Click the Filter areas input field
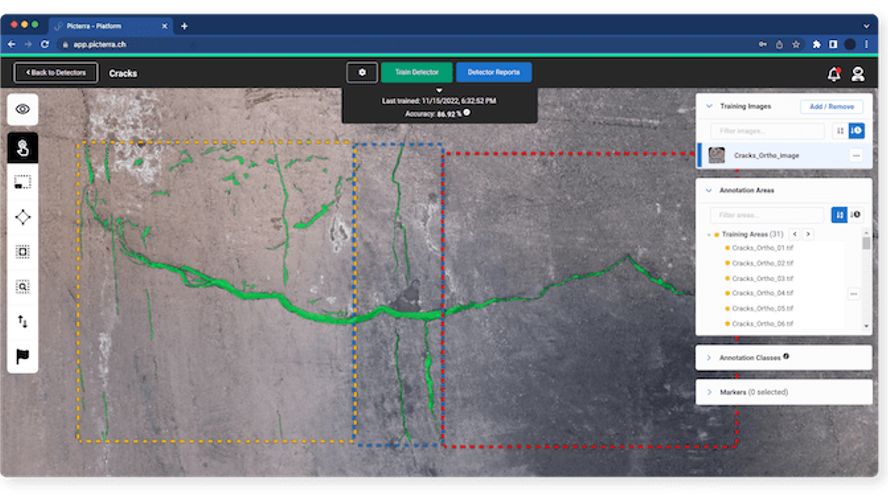The image size is (888, 500). tap(767, 215)
